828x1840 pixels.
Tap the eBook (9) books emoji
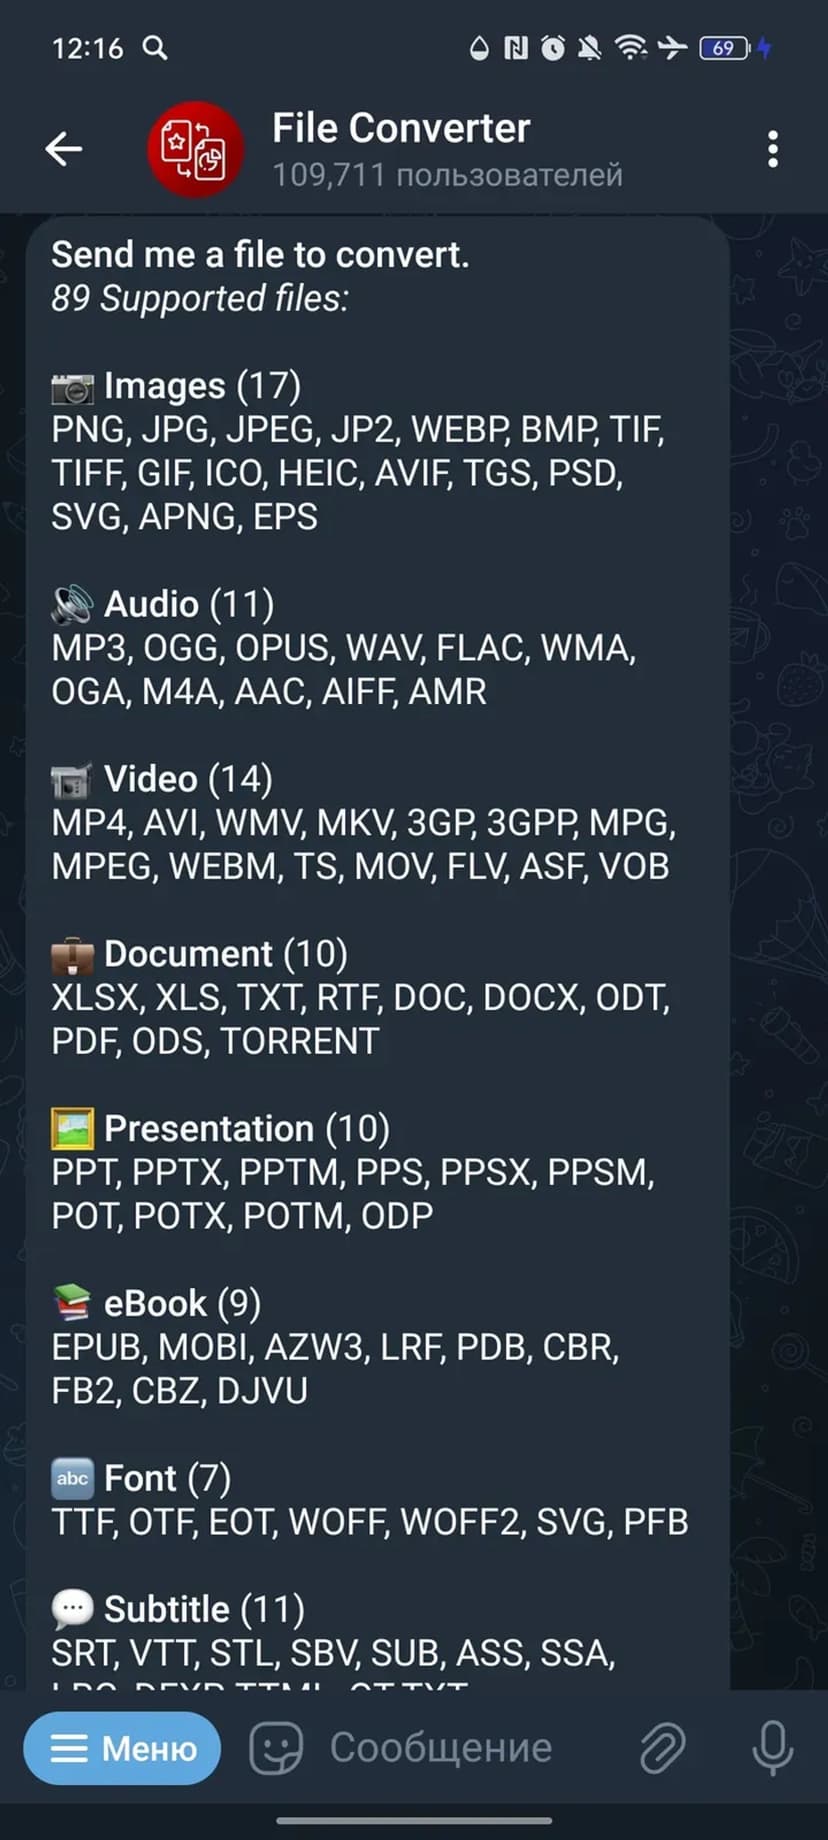tap(72, 1303)
